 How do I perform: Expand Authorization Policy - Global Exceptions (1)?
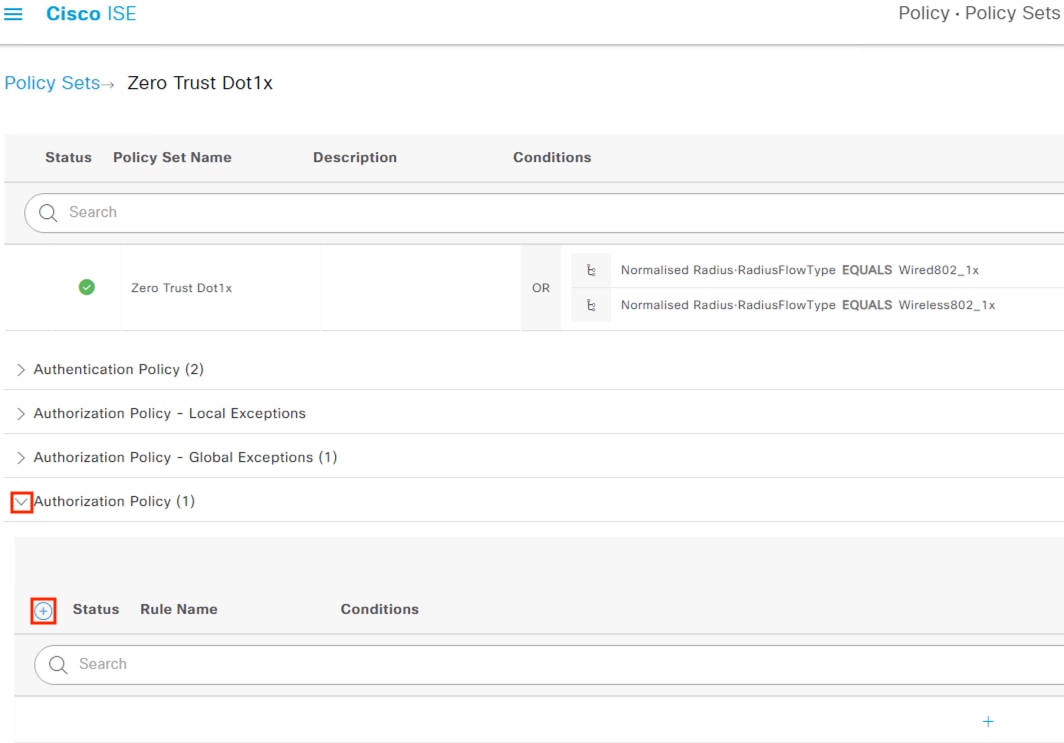(x=21, y=458)
